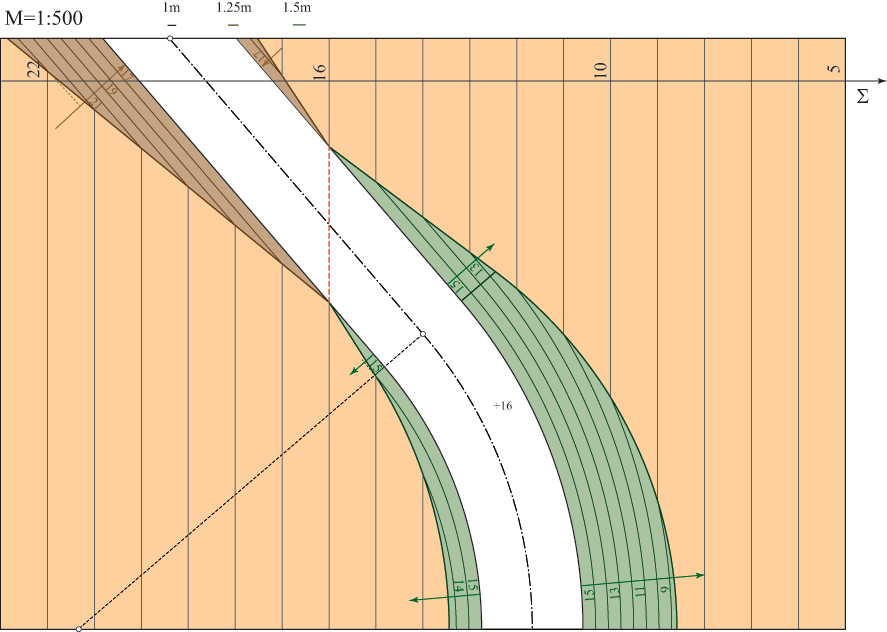Click contour label 10 on the axis
Screen dimensions: 887x632
click(601, 69)
